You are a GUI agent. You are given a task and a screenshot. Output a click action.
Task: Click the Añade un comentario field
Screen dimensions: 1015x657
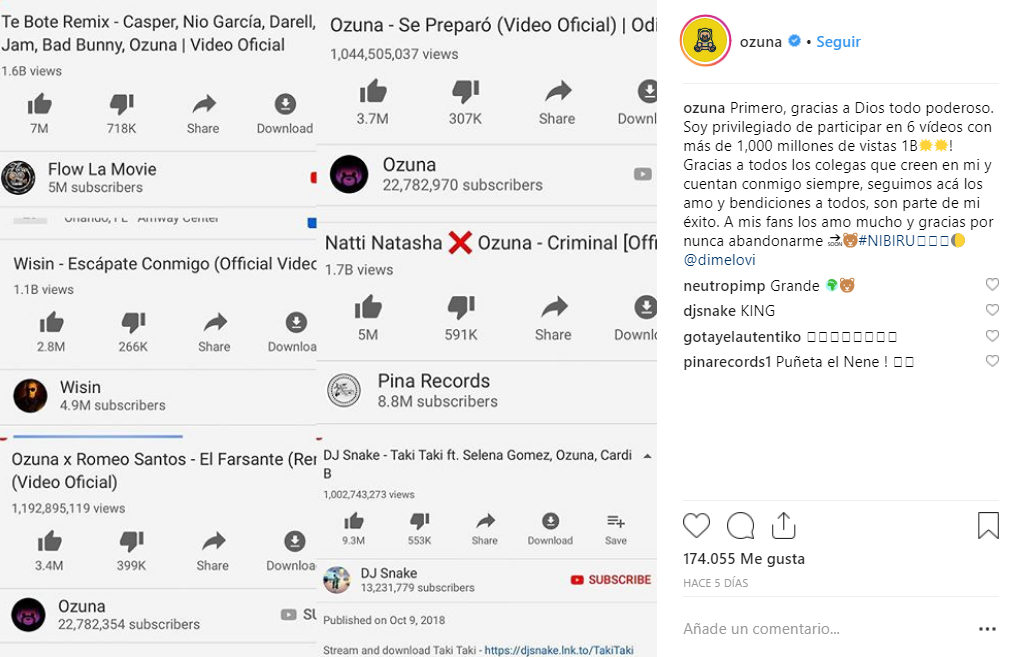(x=761, y=629)
